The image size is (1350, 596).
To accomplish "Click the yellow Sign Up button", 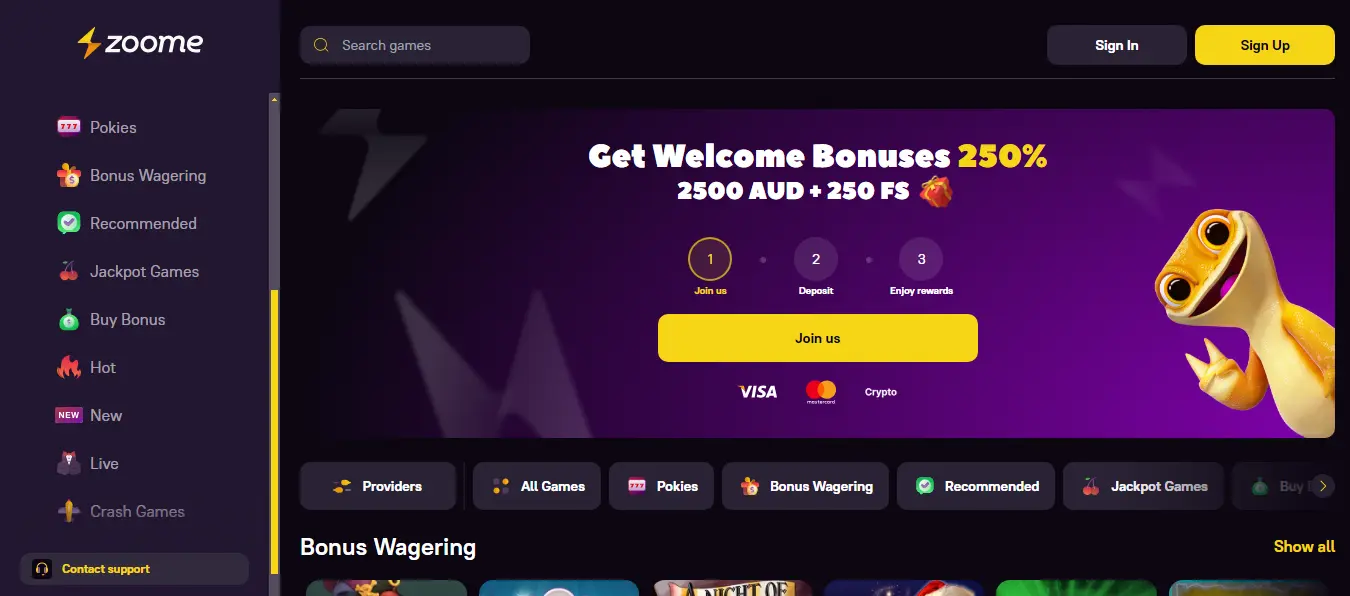I will point(1265,45).
